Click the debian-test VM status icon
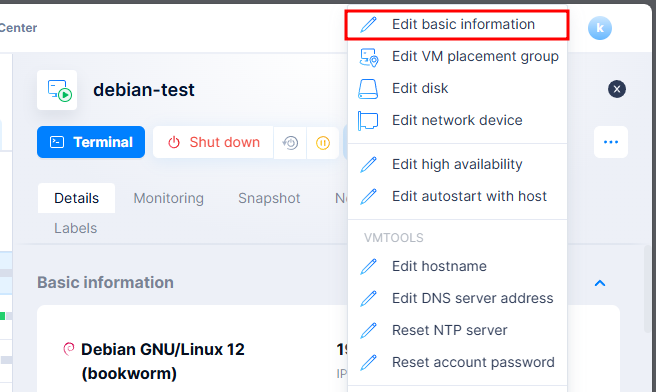This screenshot has height=392, width=656. (57, 90)
